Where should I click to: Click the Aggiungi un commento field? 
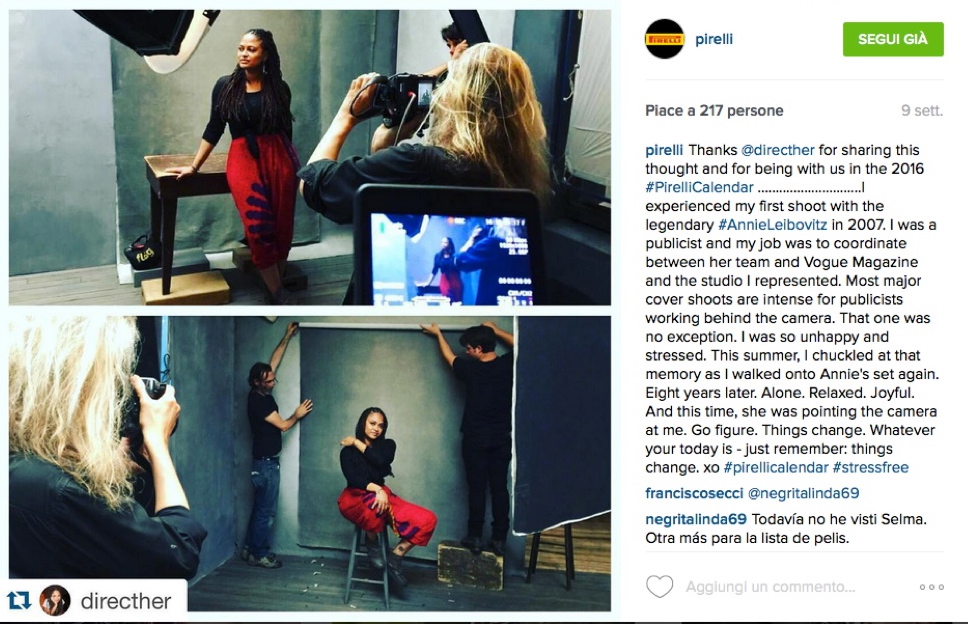pyautogui.click(x=770, y=586)
